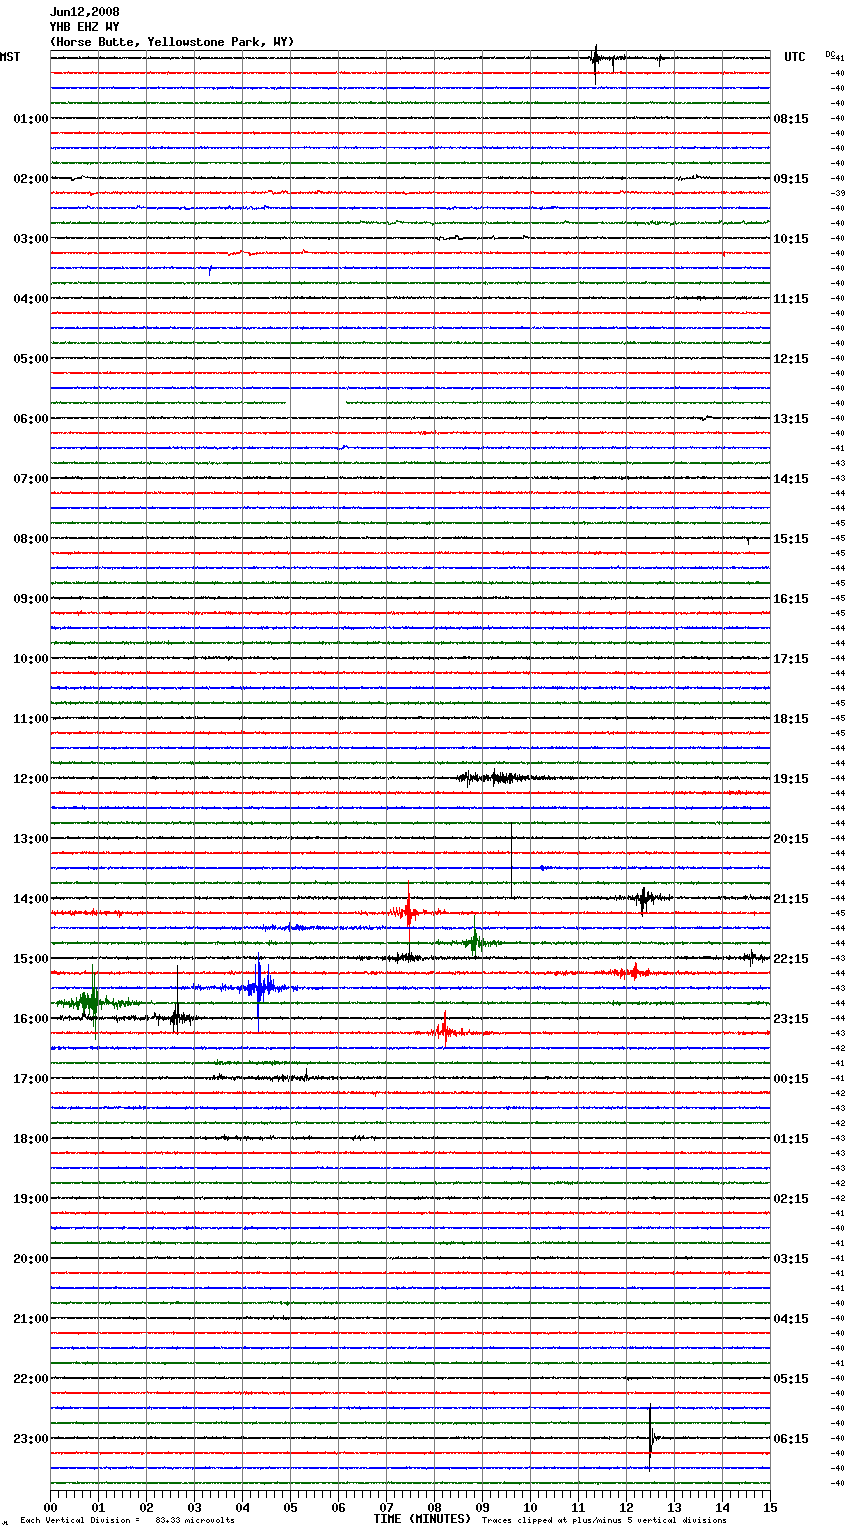This screenshot has width=850, height=1534.
Task: Select the black wave burst on the 12:00 trace
Action: (497, 778)
